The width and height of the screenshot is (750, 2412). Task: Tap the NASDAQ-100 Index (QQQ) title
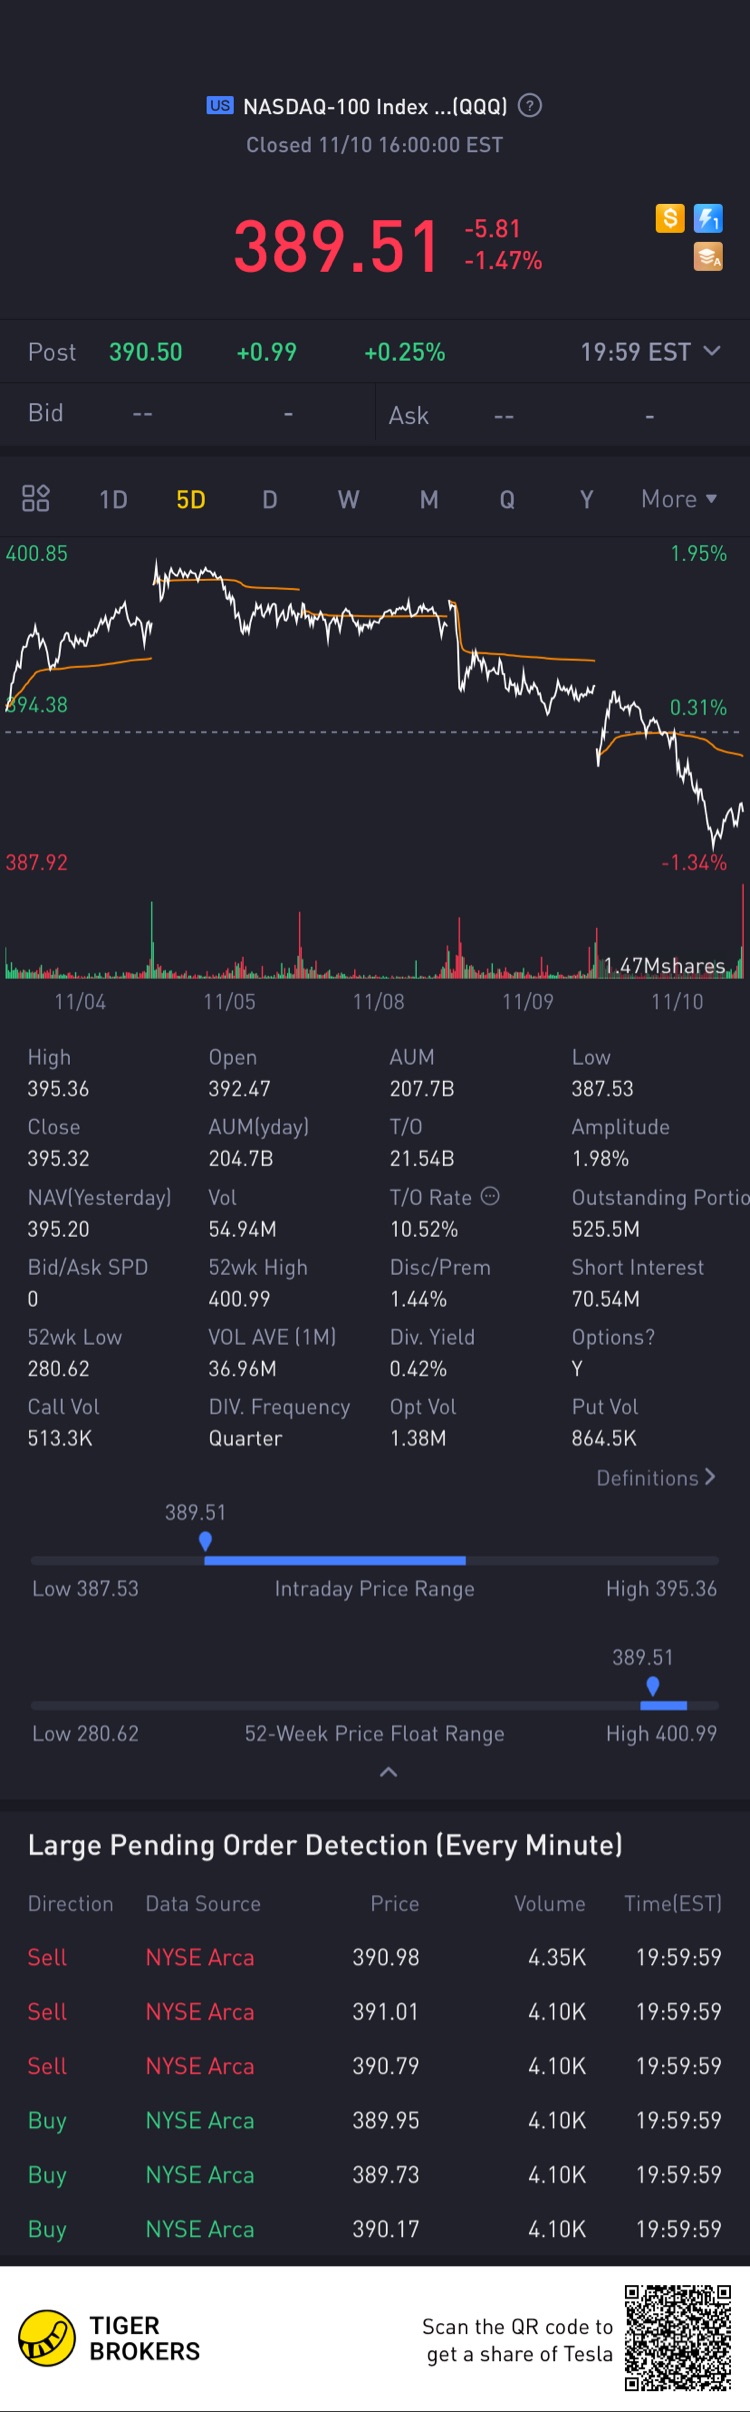375,106
